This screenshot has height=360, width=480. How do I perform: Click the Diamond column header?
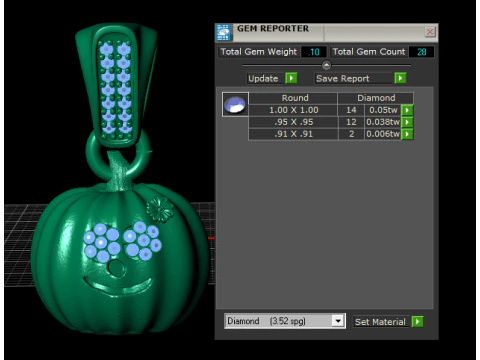tap(376, 98)
